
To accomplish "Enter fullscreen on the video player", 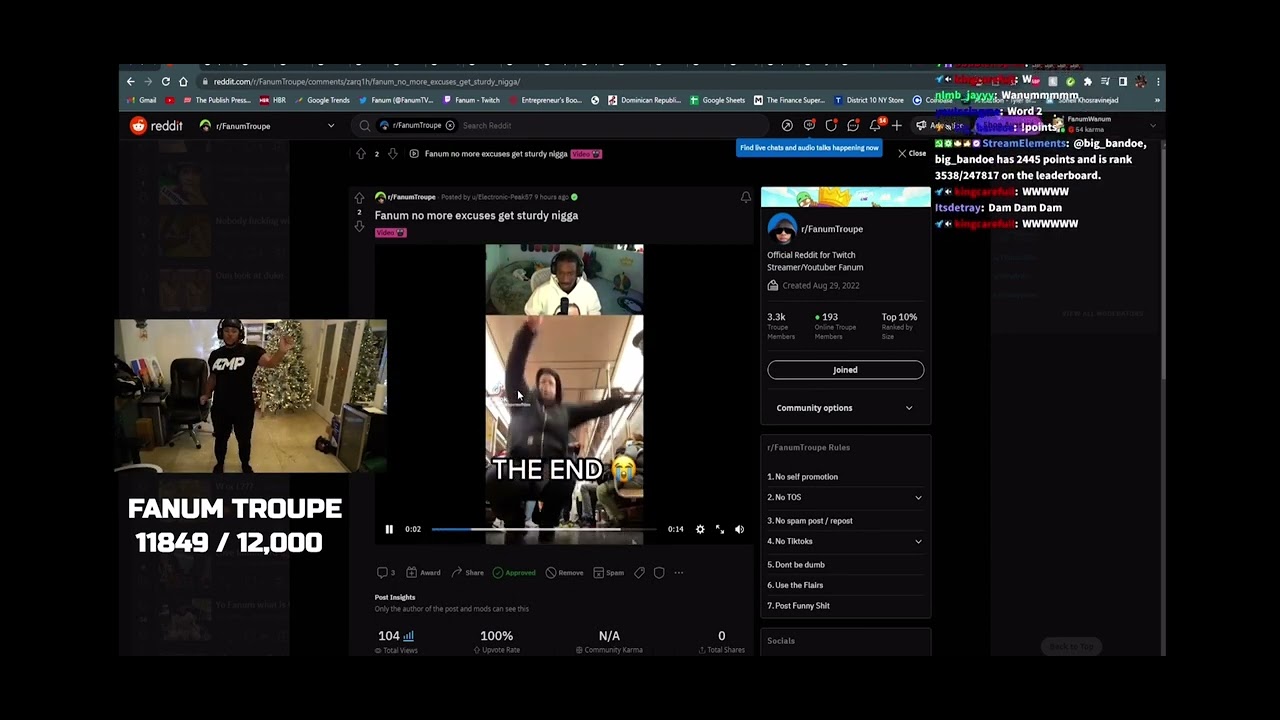I will [x=719, y=529].
